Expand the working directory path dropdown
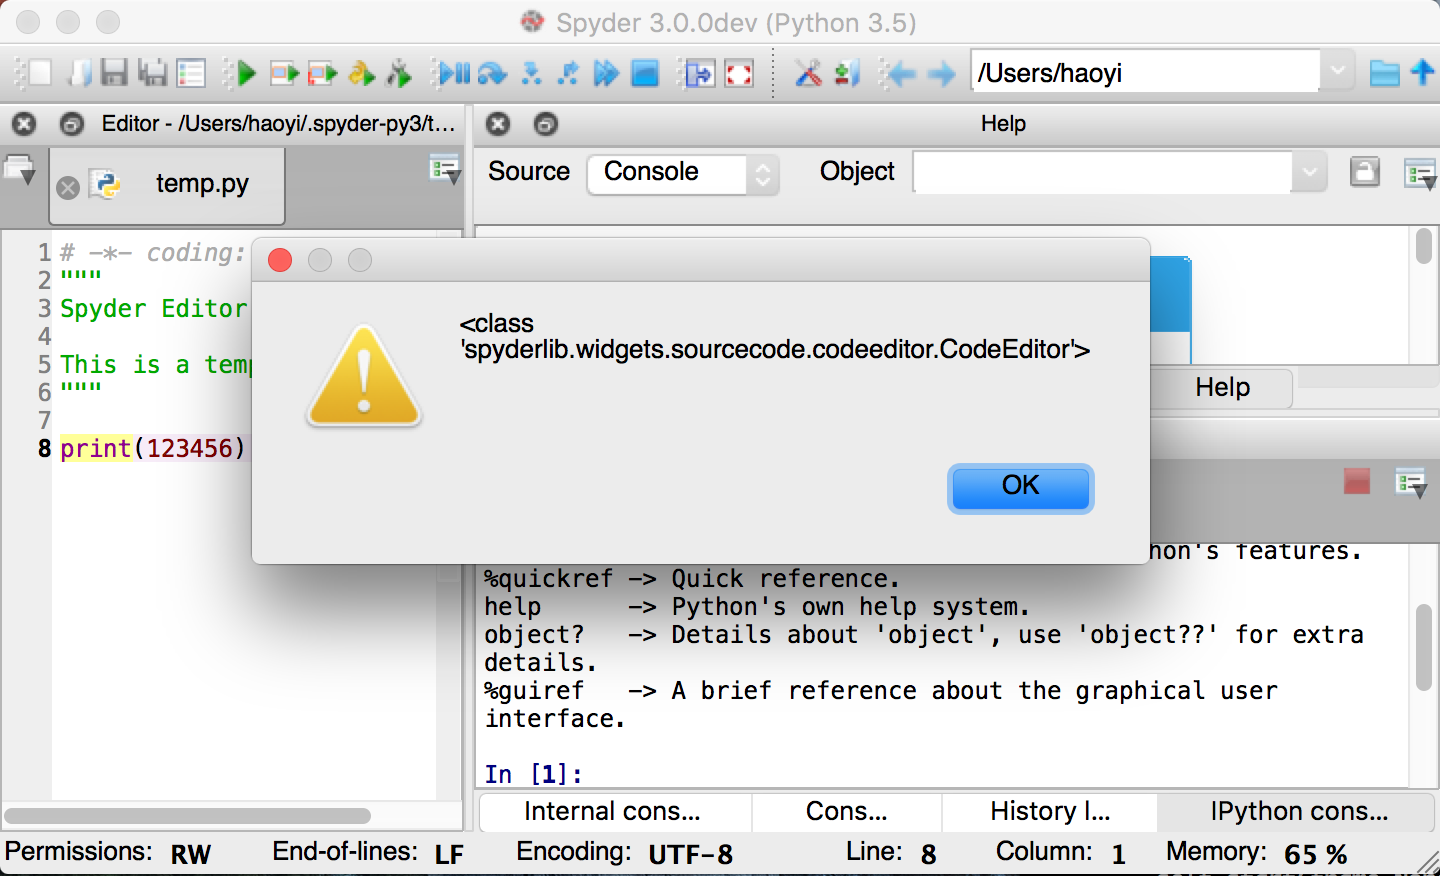 1338,72
